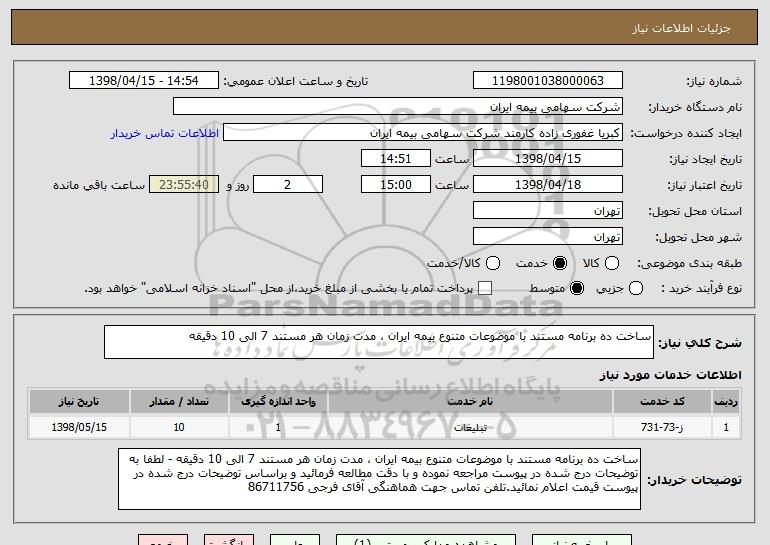The height and width of the screenshot is (545, 770).
Task: Click the attachments button marked (1)
Action: [x=426, y=540]
